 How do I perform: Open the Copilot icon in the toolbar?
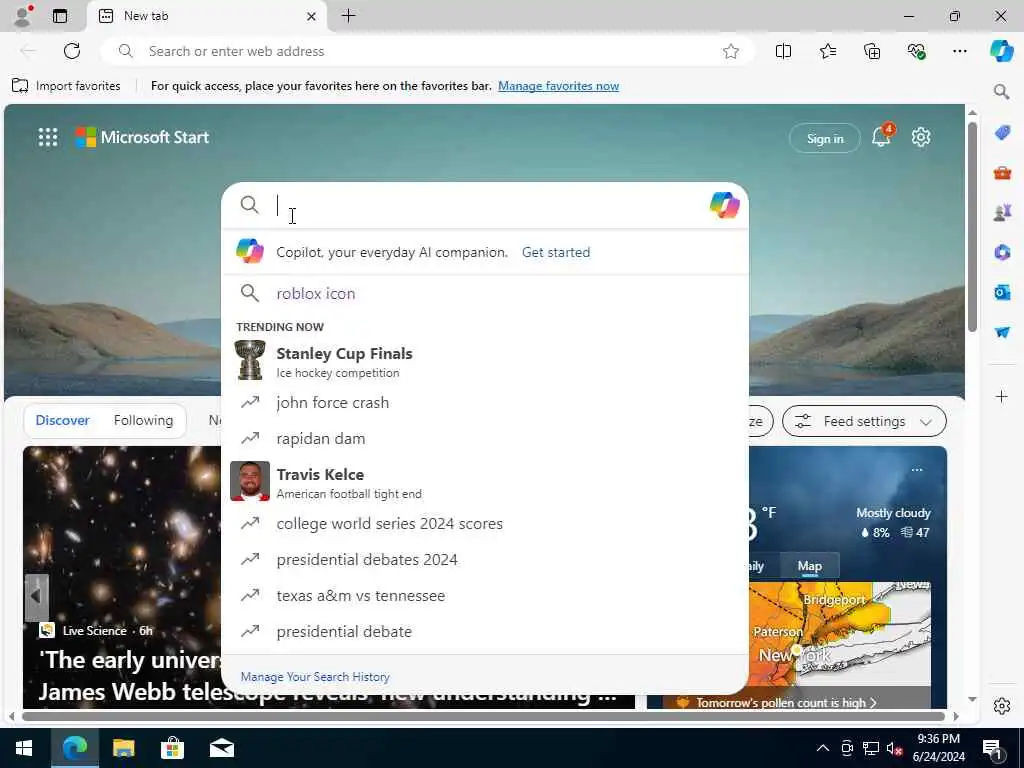1002,51
